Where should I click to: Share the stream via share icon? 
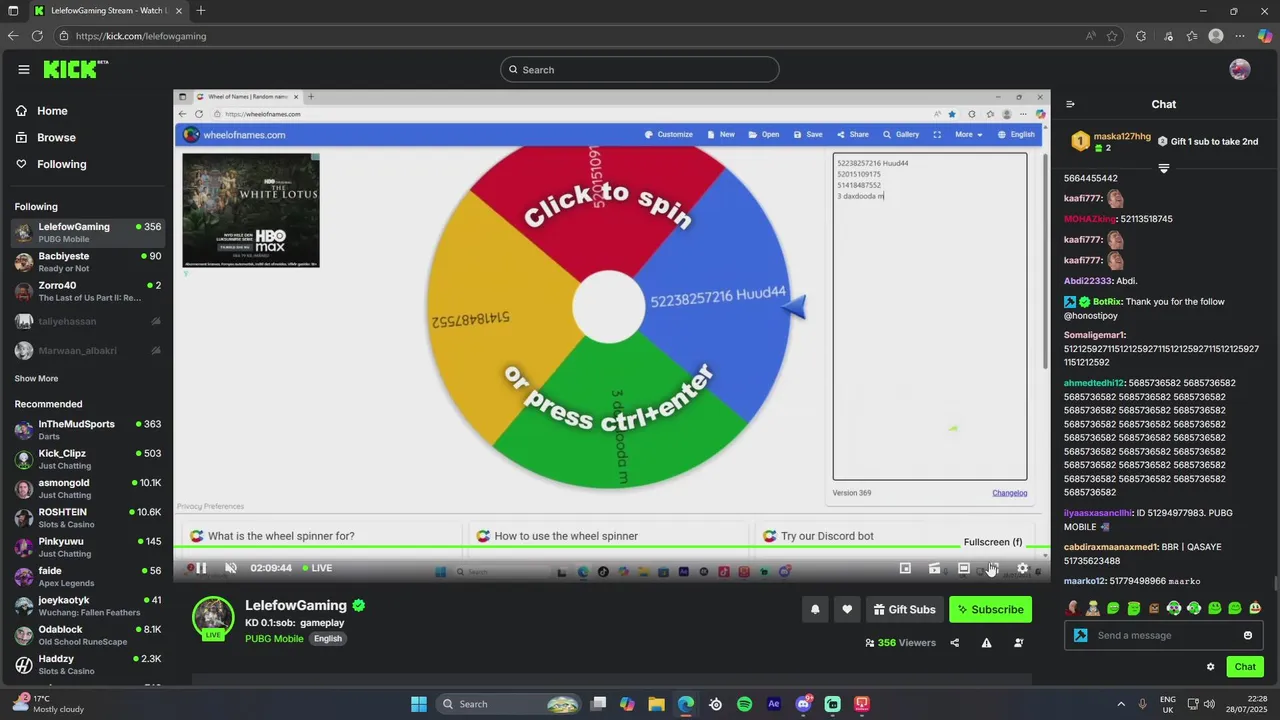point(954,643)
